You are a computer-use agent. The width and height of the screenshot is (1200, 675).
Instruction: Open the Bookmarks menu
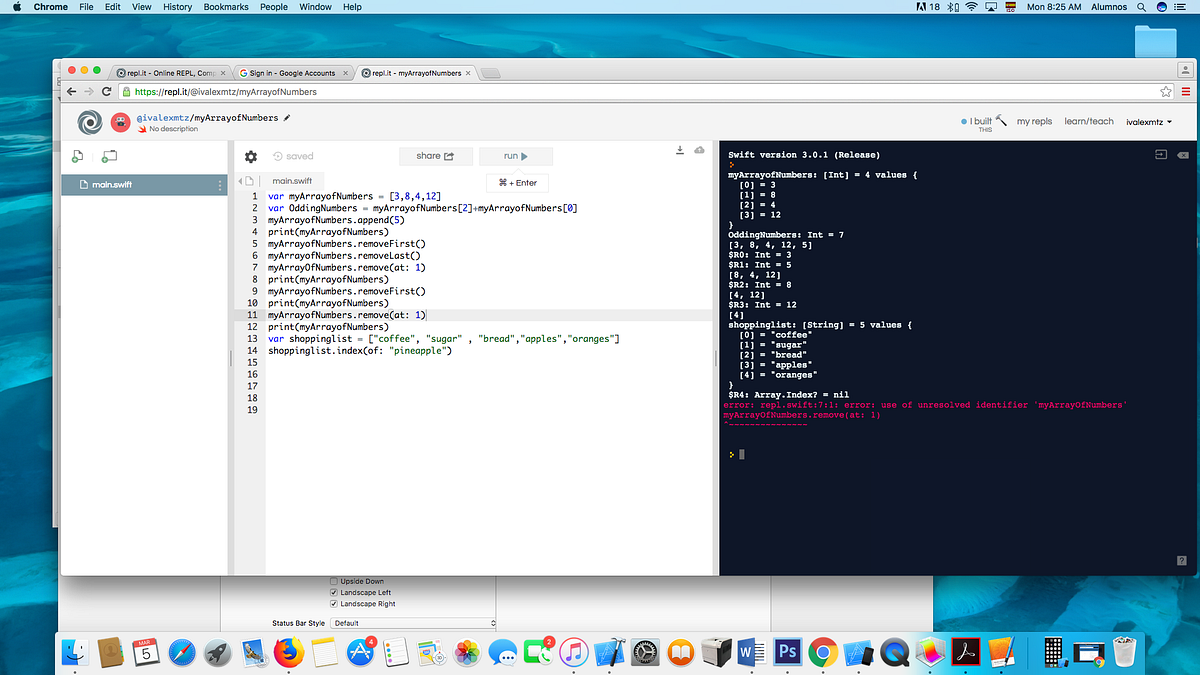point(226,7)
